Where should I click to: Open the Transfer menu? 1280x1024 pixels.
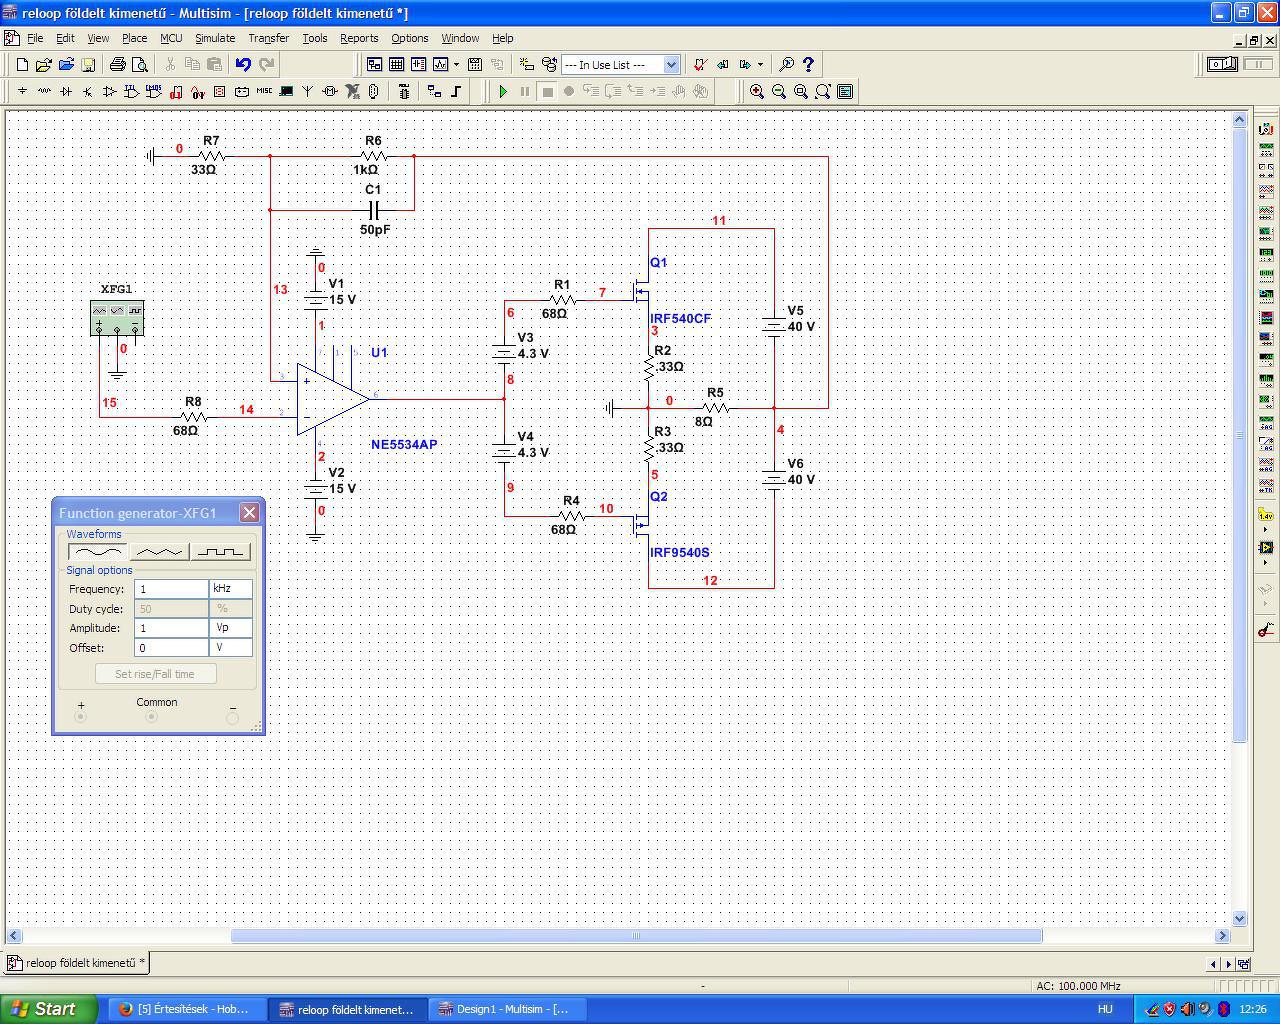point(268,38)
